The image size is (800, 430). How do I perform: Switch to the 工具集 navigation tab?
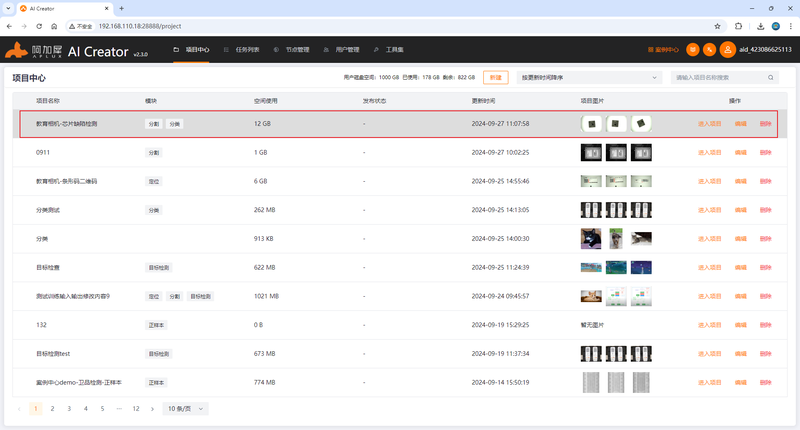(389, 49)
